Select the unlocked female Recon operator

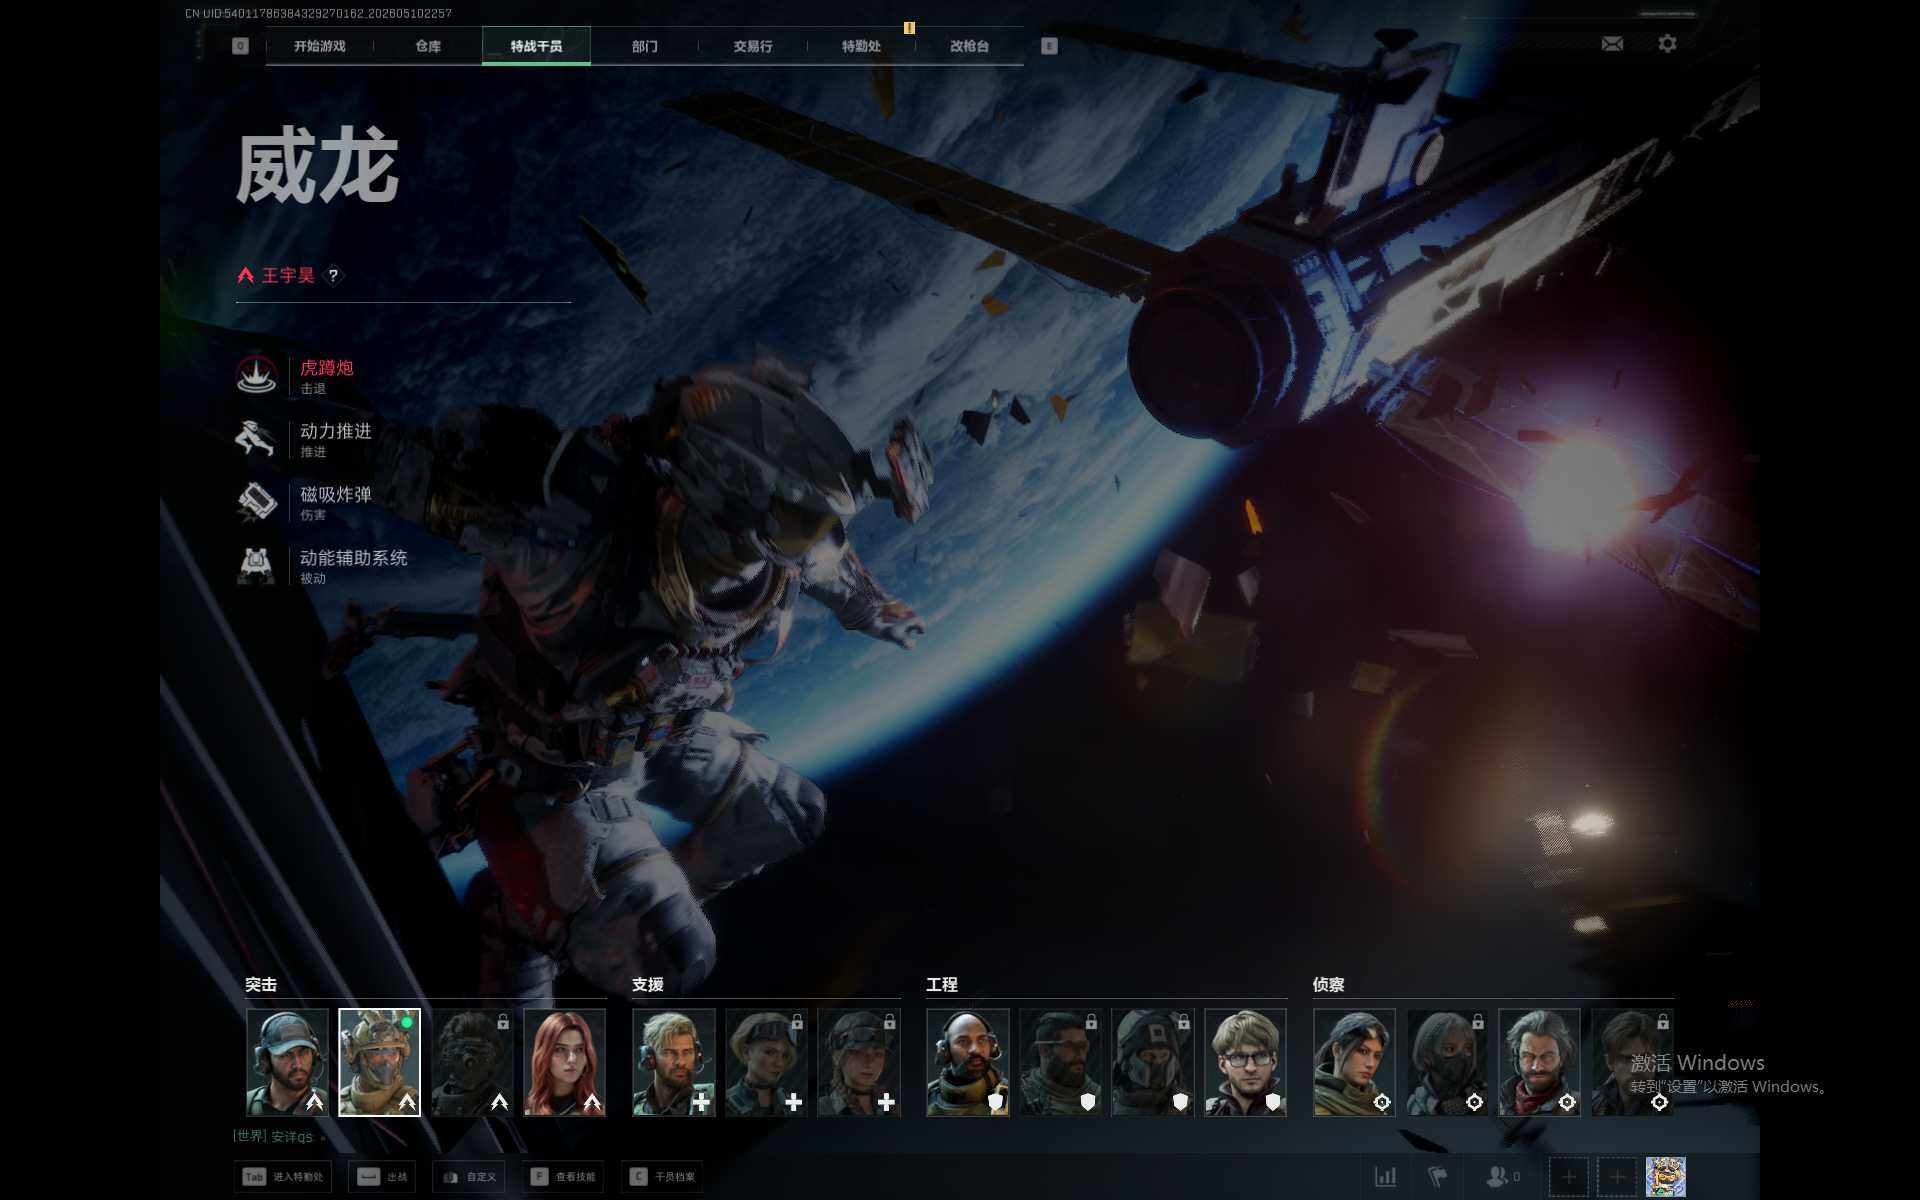1355,1062
